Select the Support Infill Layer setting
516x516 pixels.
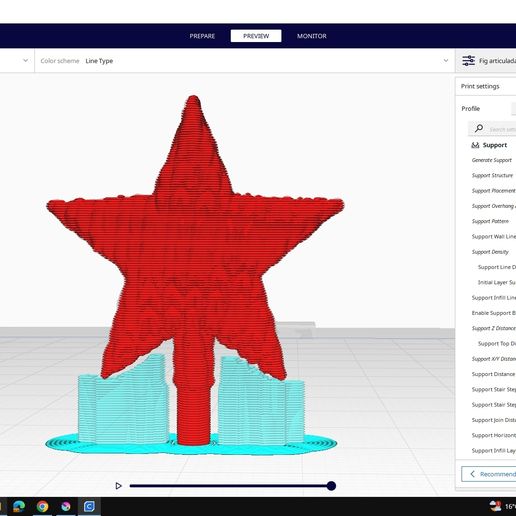tap(494, 451)
